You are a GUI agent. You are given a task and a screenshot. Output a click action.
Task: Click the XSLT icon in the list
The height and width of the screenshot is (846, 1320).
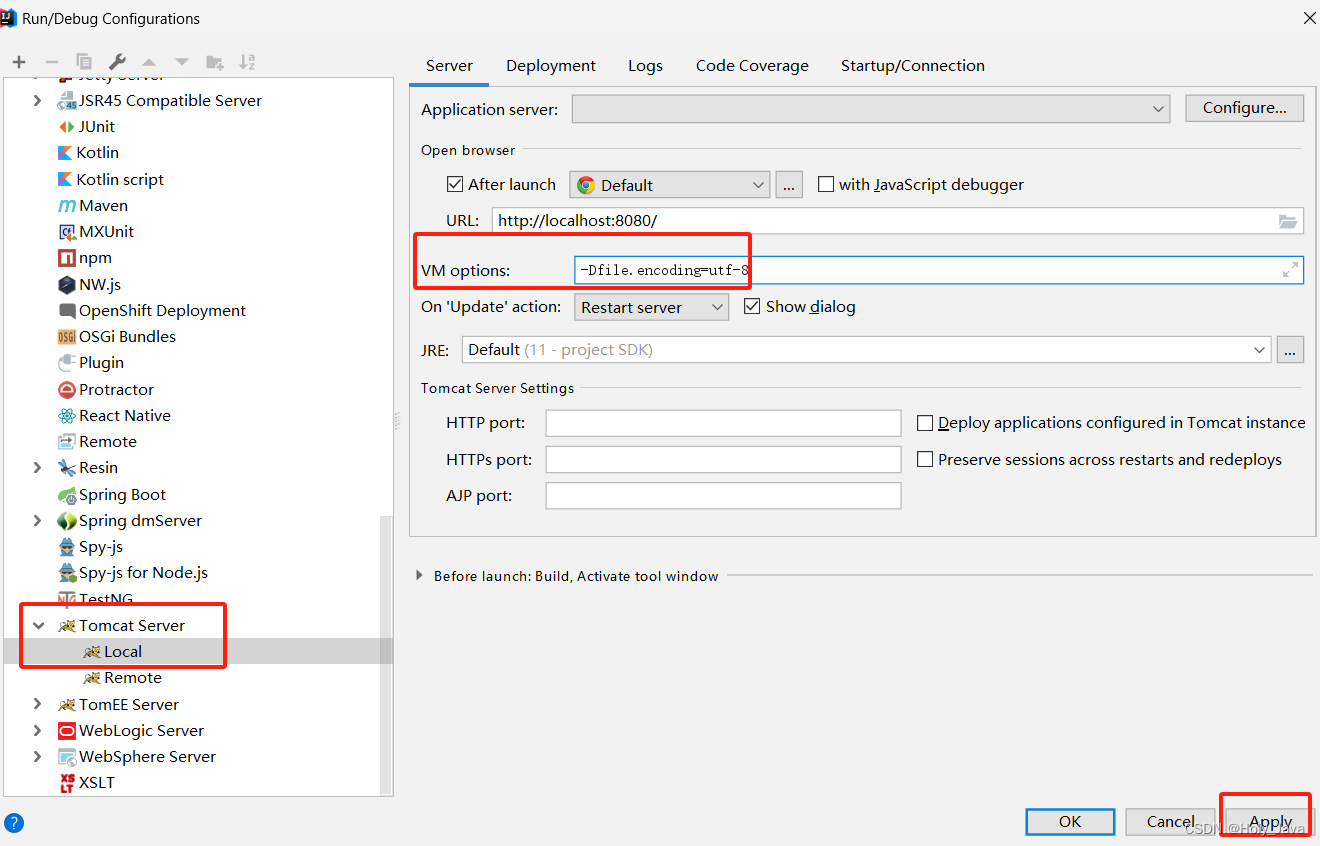tap(67, 783)
